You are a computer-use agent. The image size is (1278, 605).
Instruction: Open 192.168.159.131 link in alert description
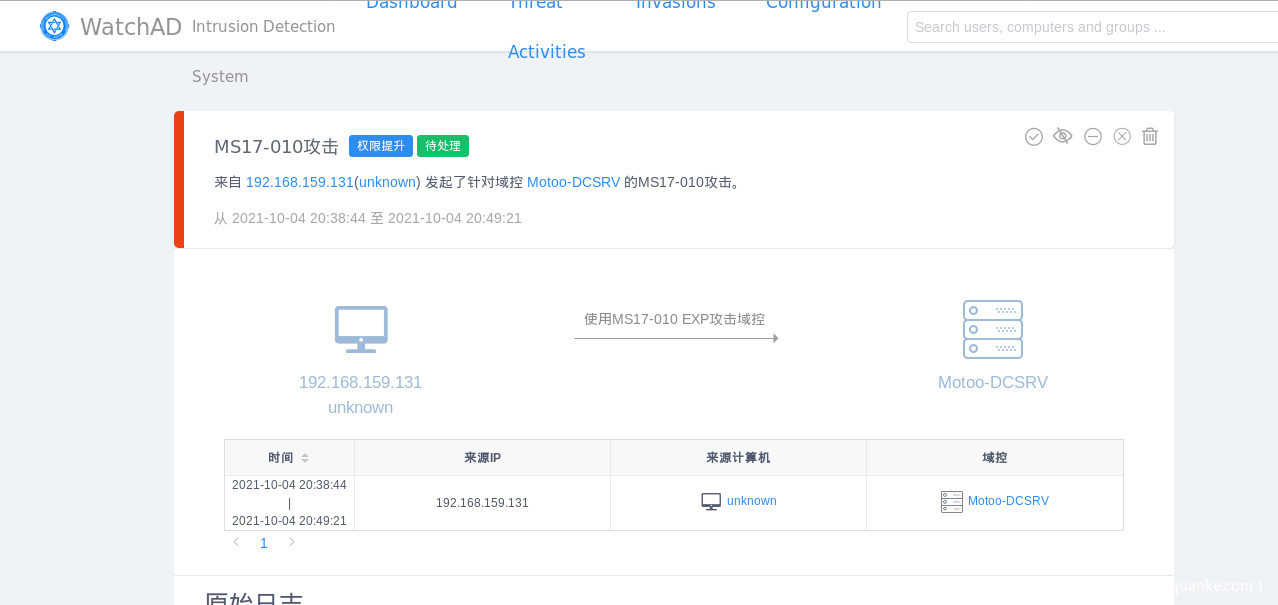pos(299,182)
